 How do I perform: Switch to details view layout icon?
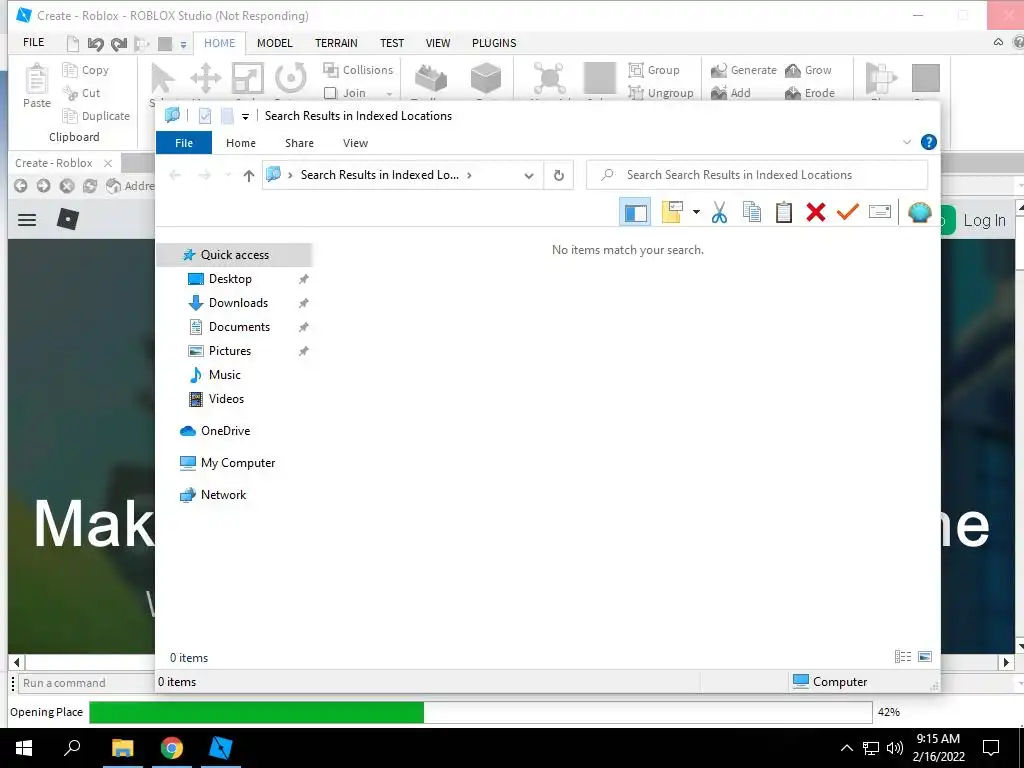[x=903, y=657]
